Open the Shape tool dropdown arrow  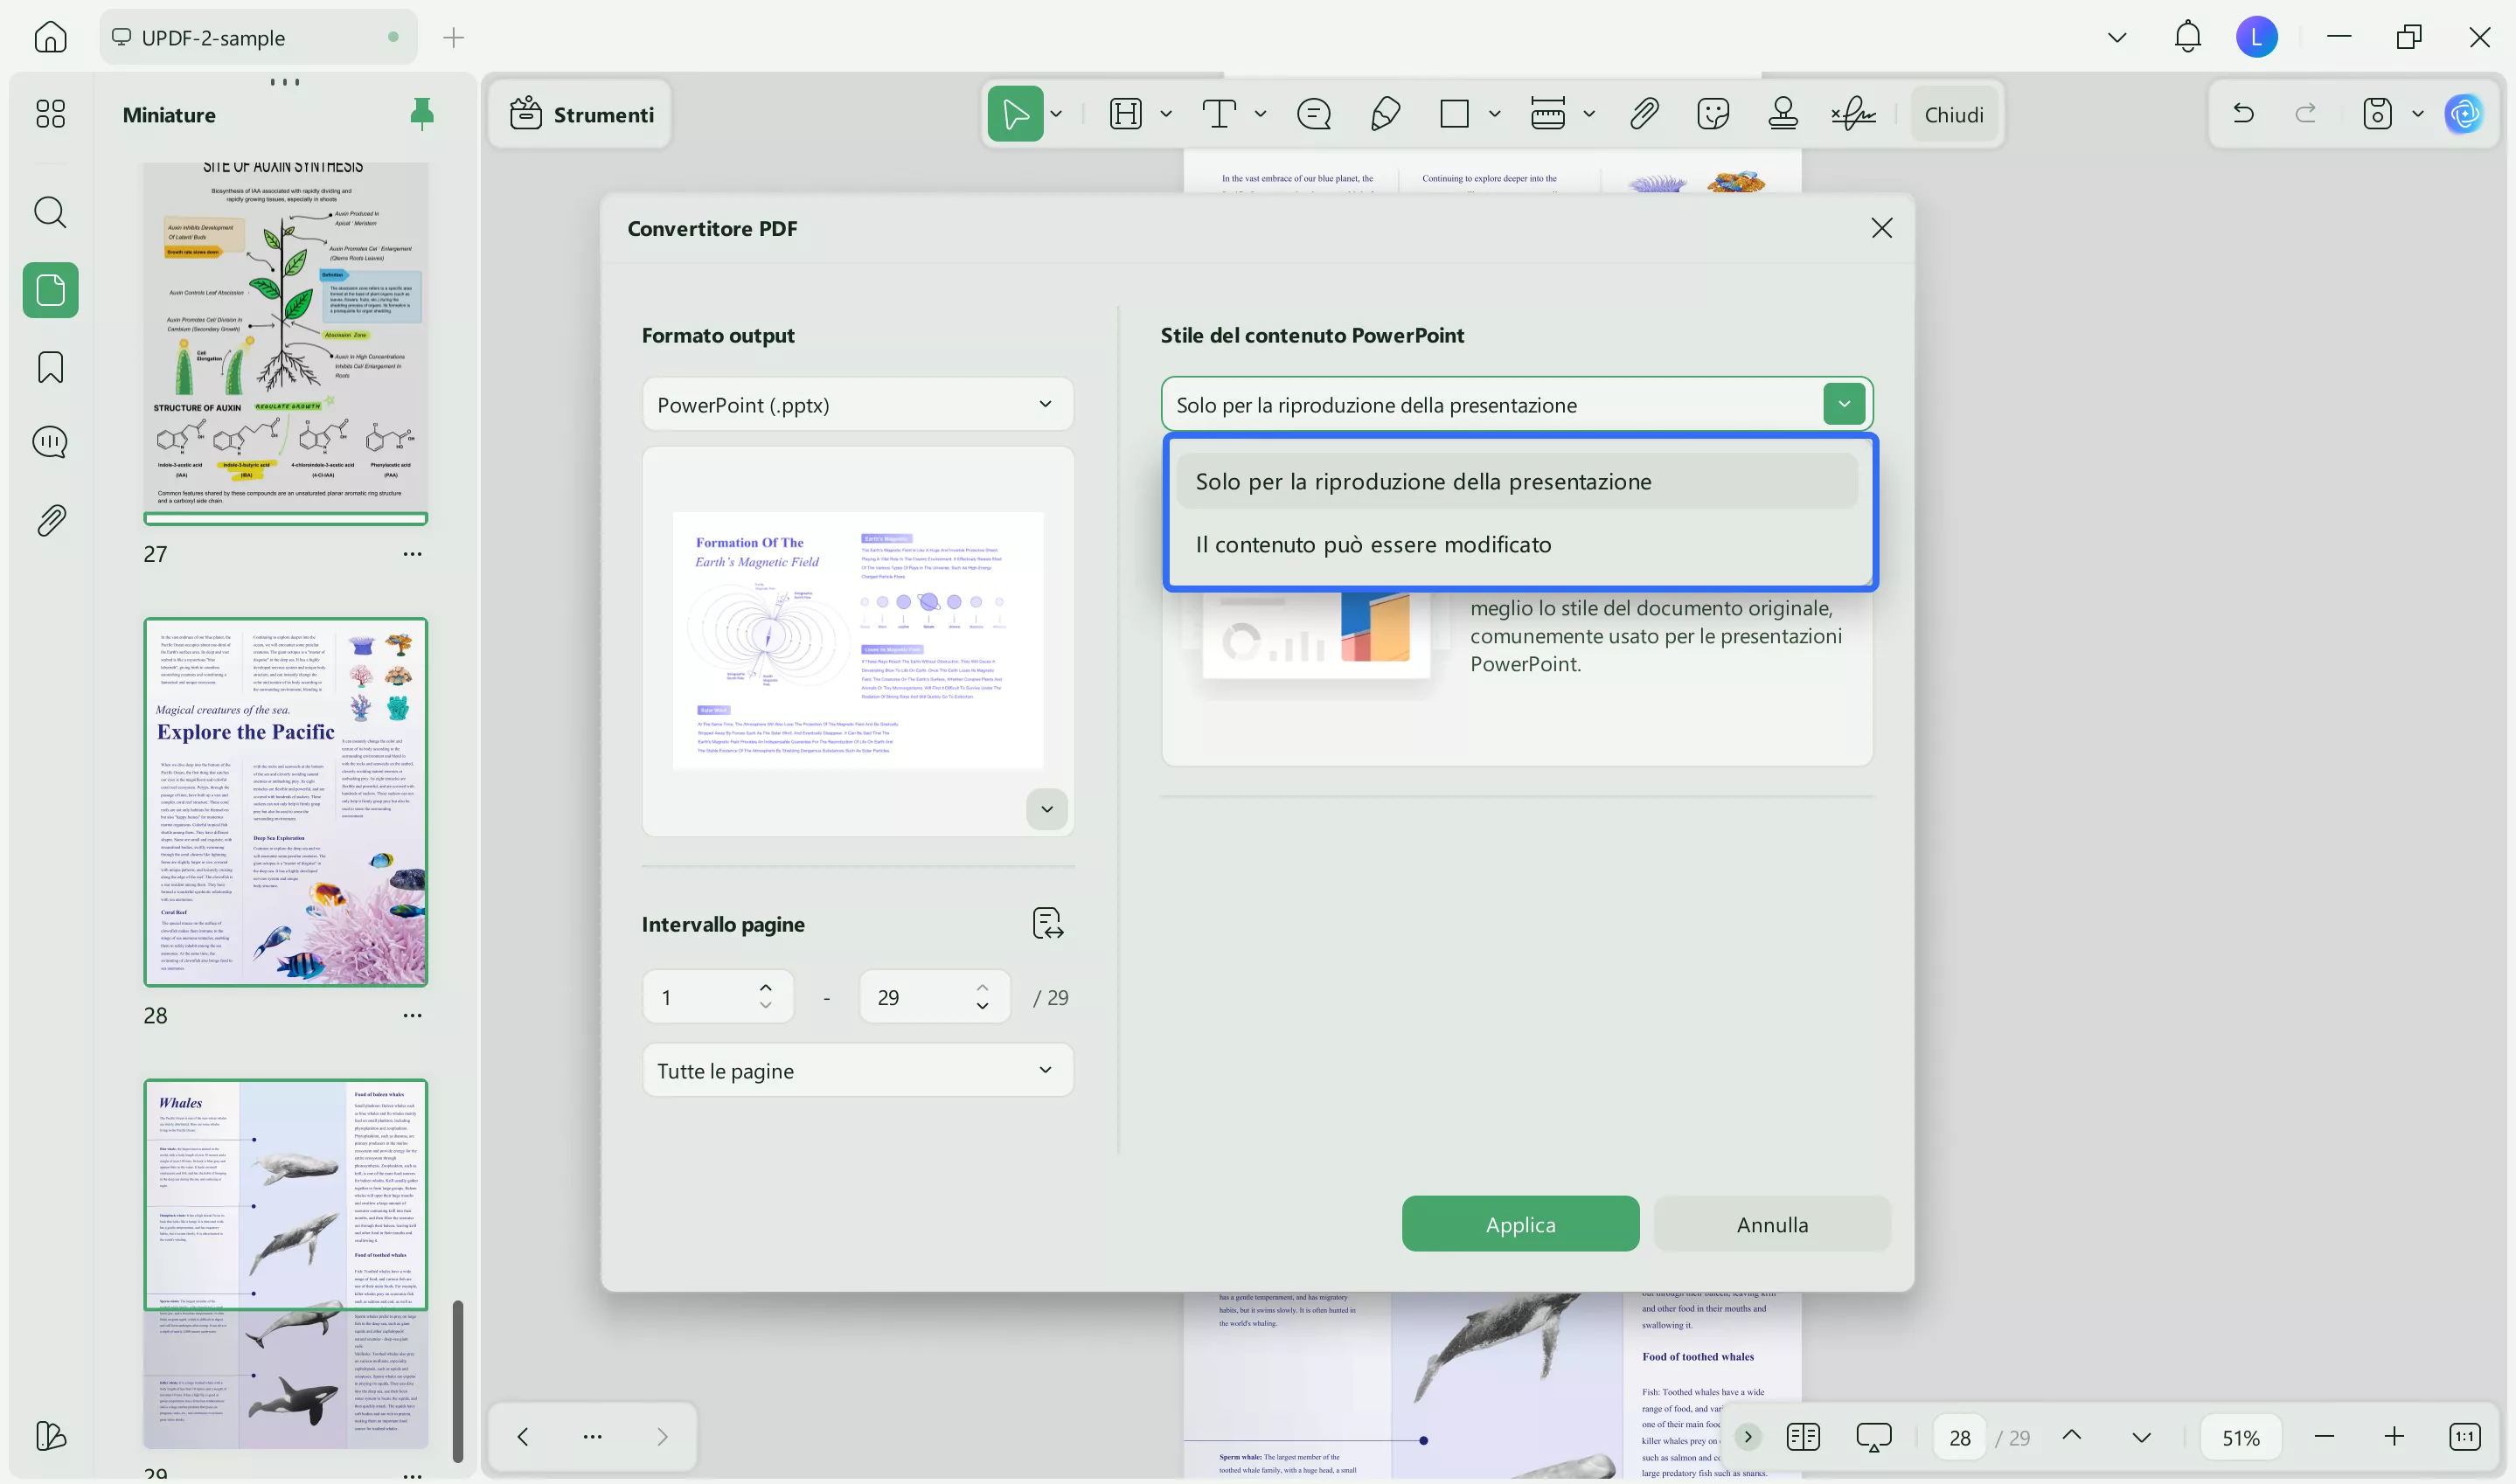pos(1494,113)
